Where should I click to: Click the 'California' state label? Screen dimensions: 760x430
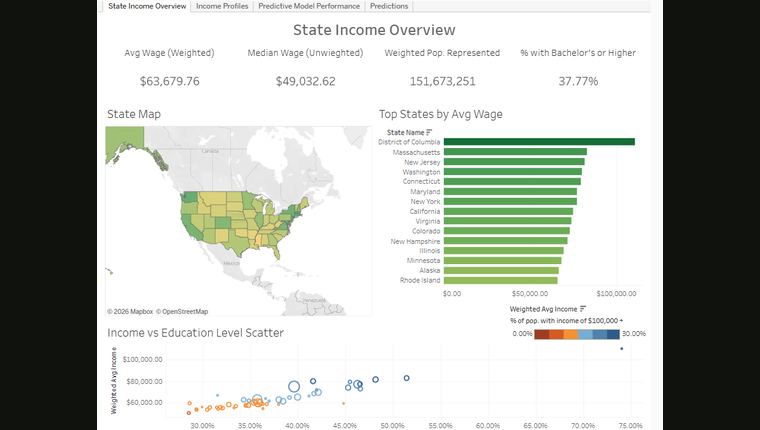pos(425,211)
